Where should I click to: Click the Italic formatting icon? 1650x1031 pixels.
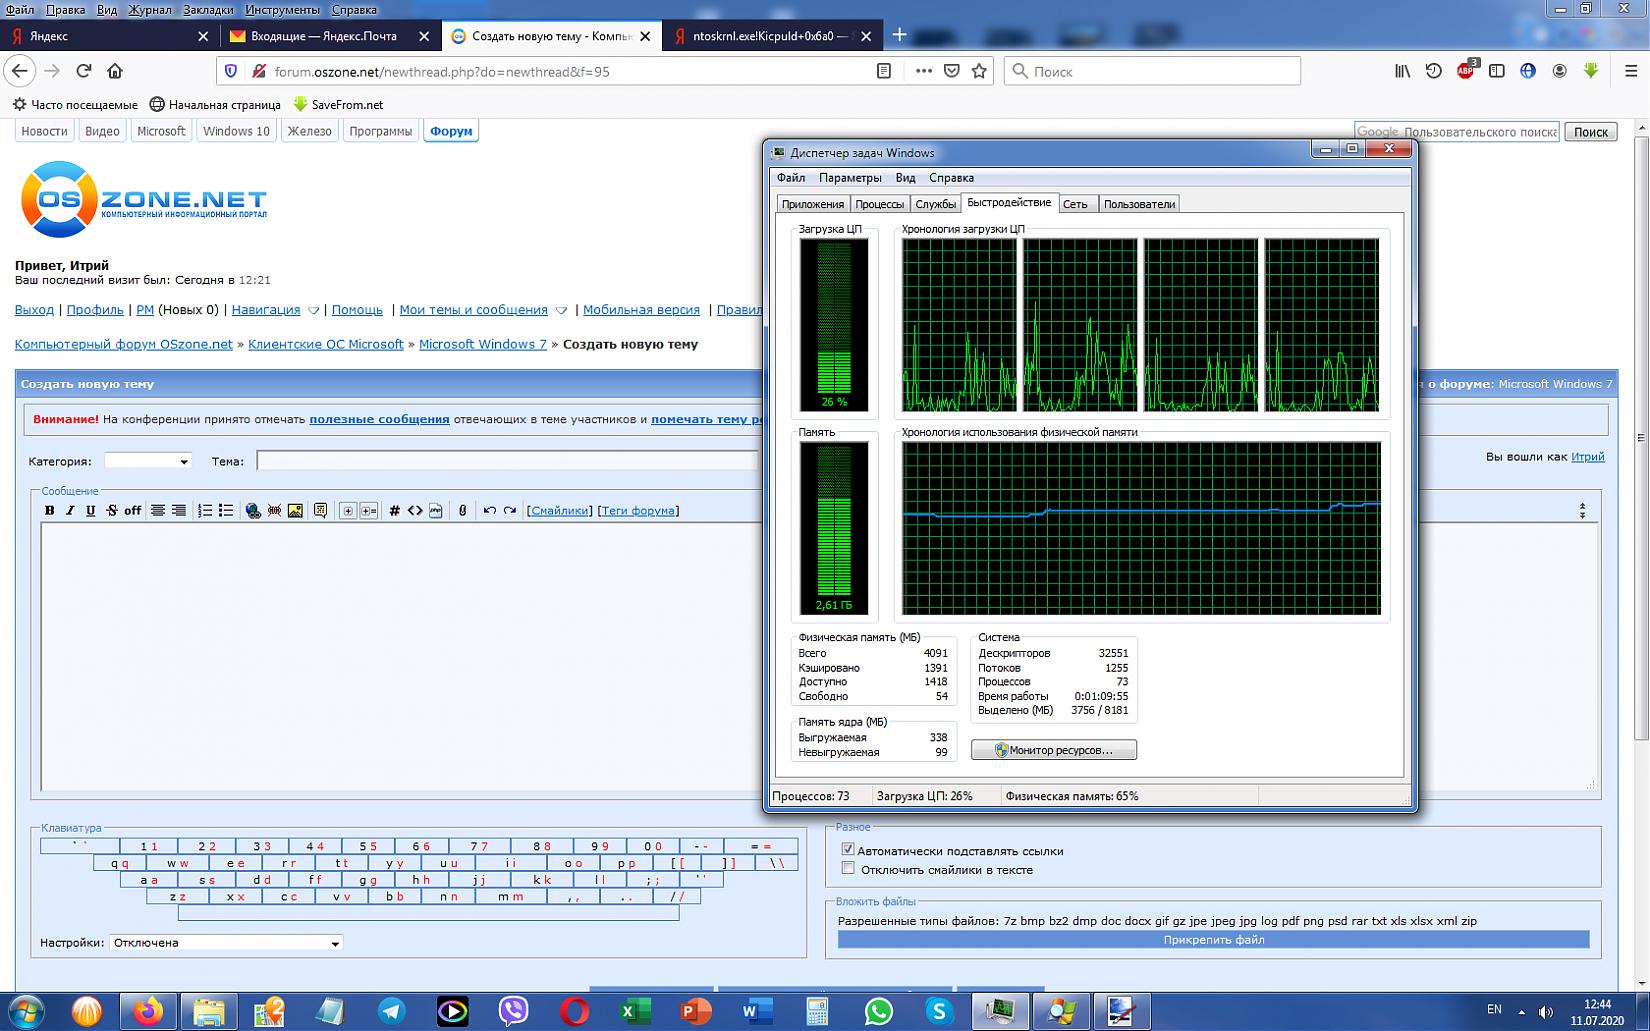[70, 511]
